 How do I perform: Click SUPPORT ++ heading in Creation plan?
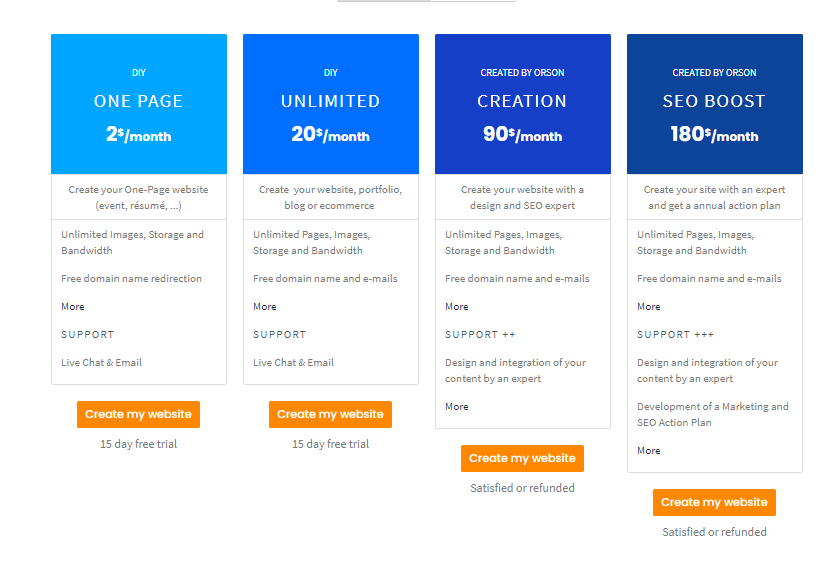coord(480,335)
